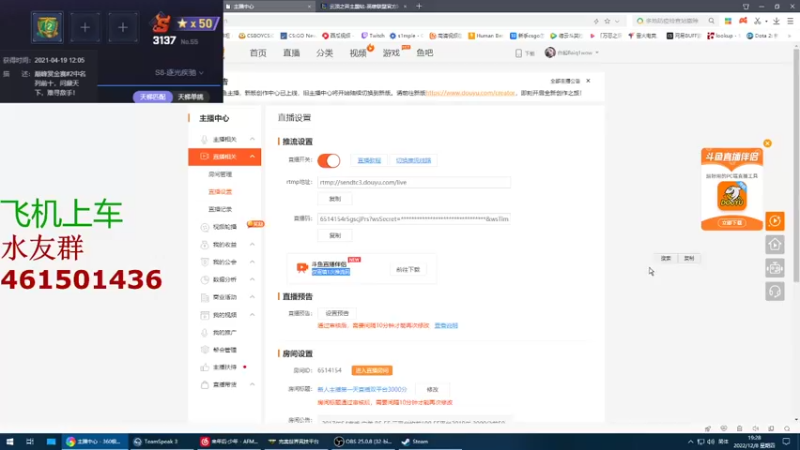Click the money-bag sidebar icon
This screenshot has width=800, height=450.
point(205,245)
